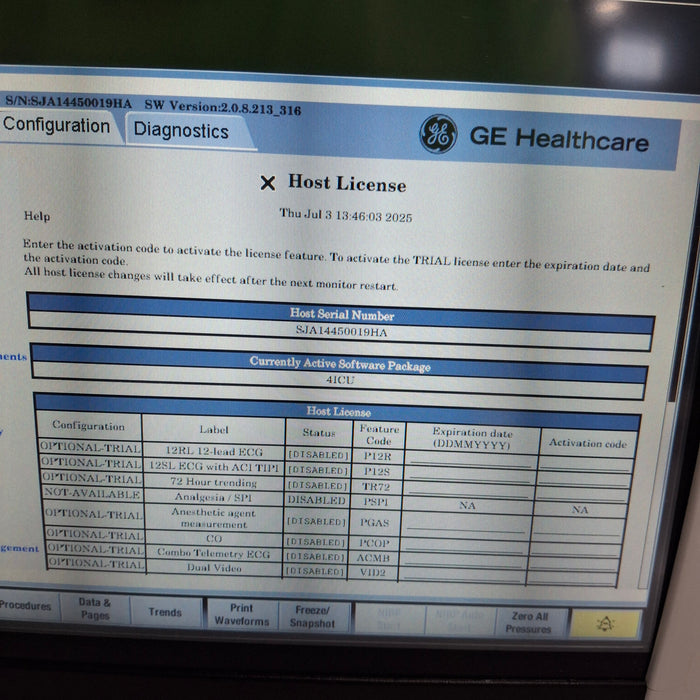Select Print Waveforms

click(x=242, y=615)
